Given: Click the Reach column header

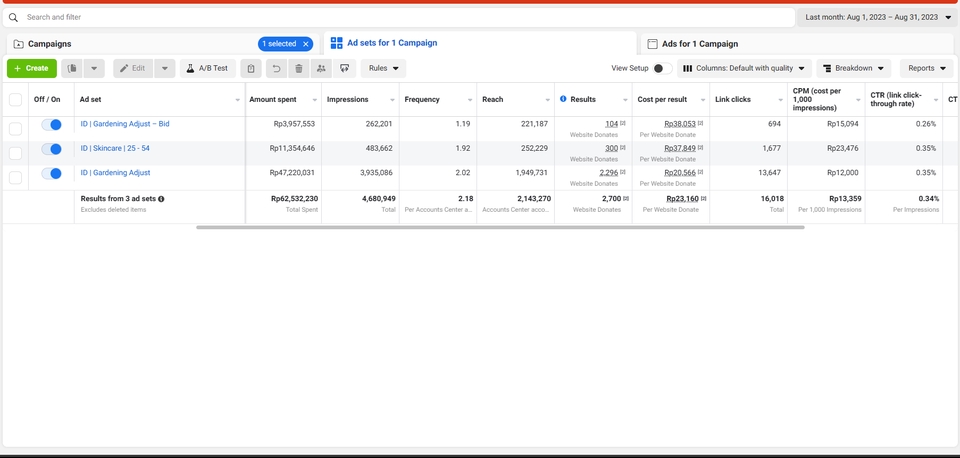Looking at the screenshot, I should (492, 99).
